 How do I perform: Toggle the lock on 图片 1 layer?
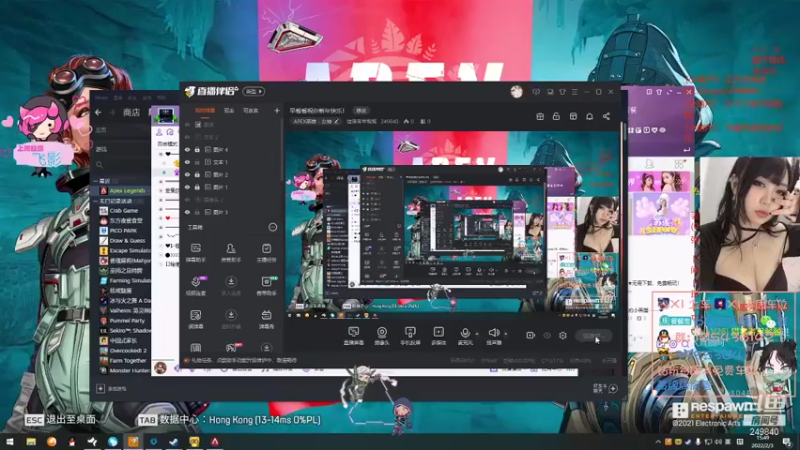197,187
